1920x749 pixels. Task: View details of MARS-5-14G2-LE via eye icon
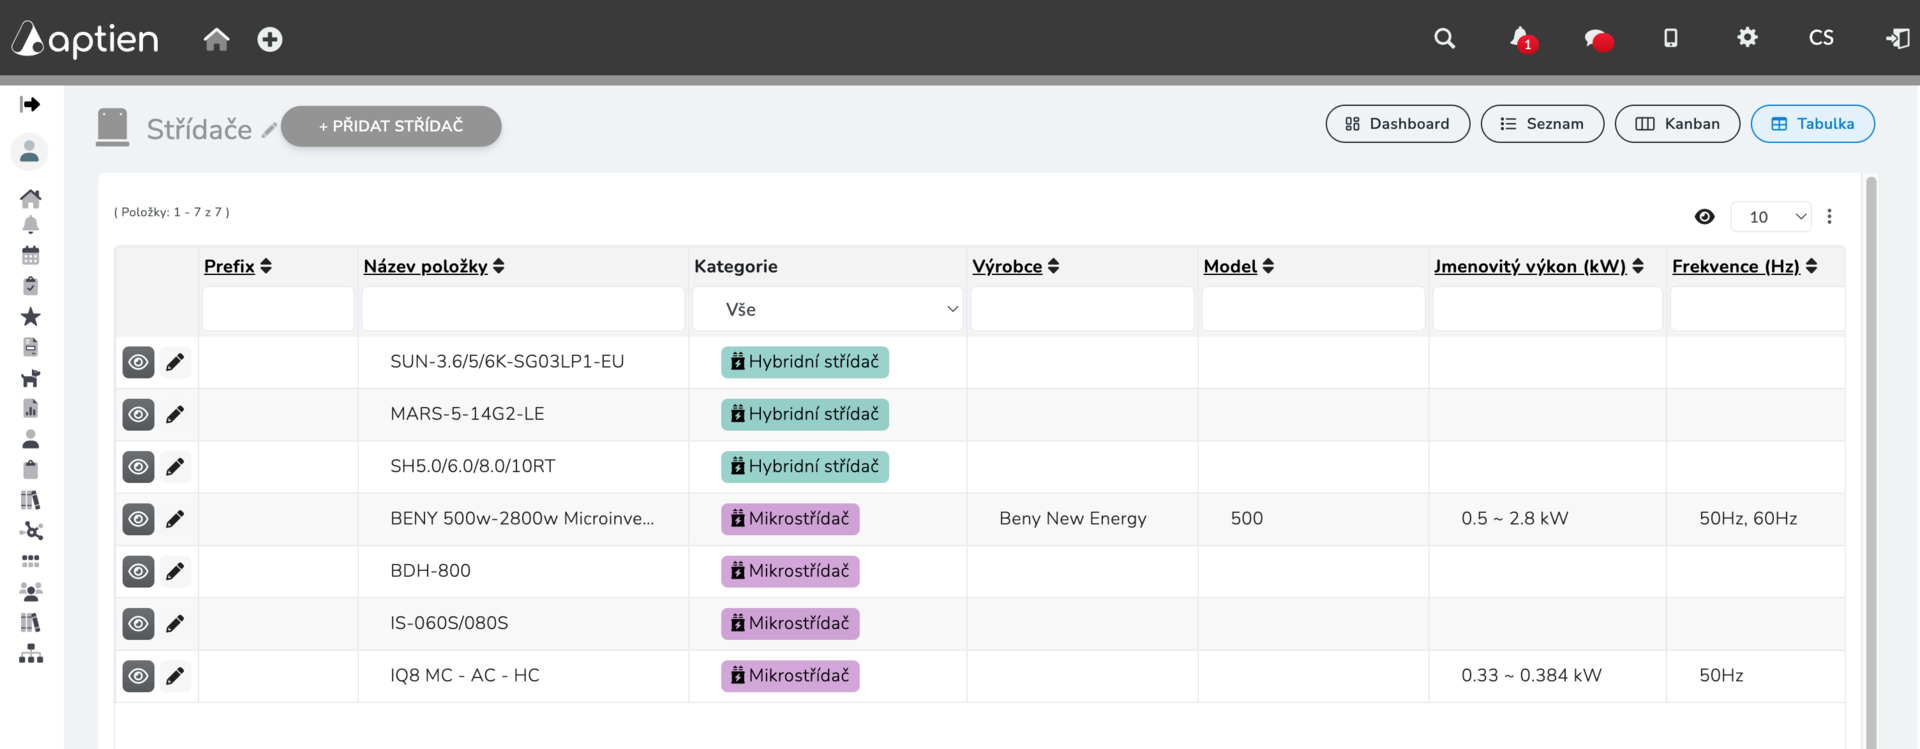138,414
